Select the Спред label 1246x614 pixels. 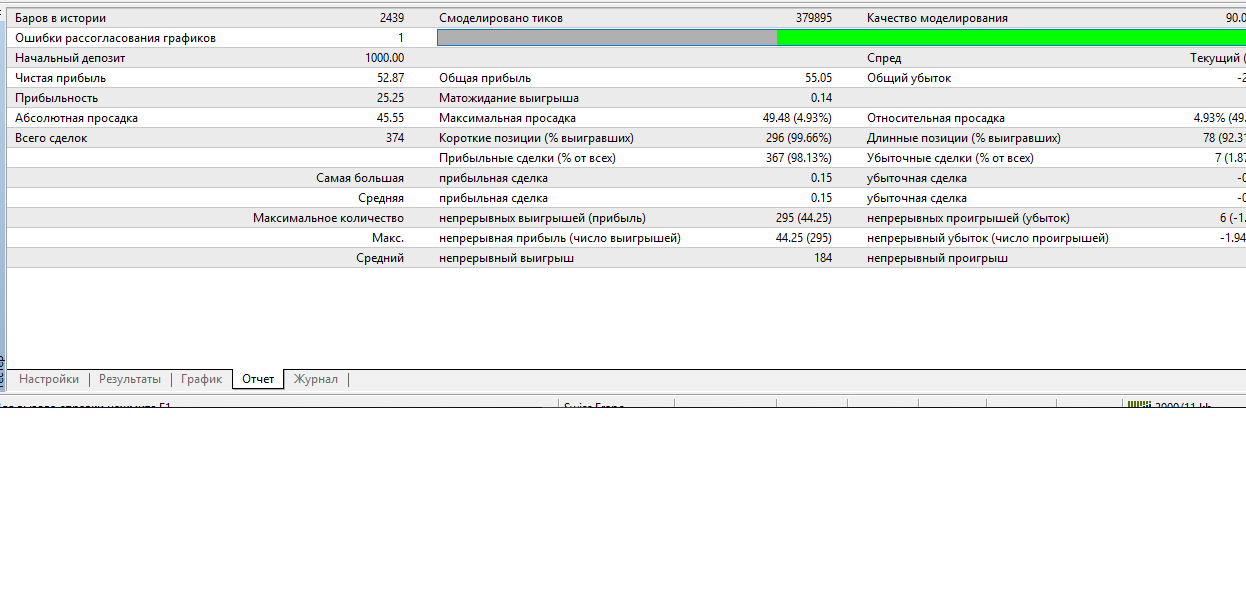pos(884,58)
